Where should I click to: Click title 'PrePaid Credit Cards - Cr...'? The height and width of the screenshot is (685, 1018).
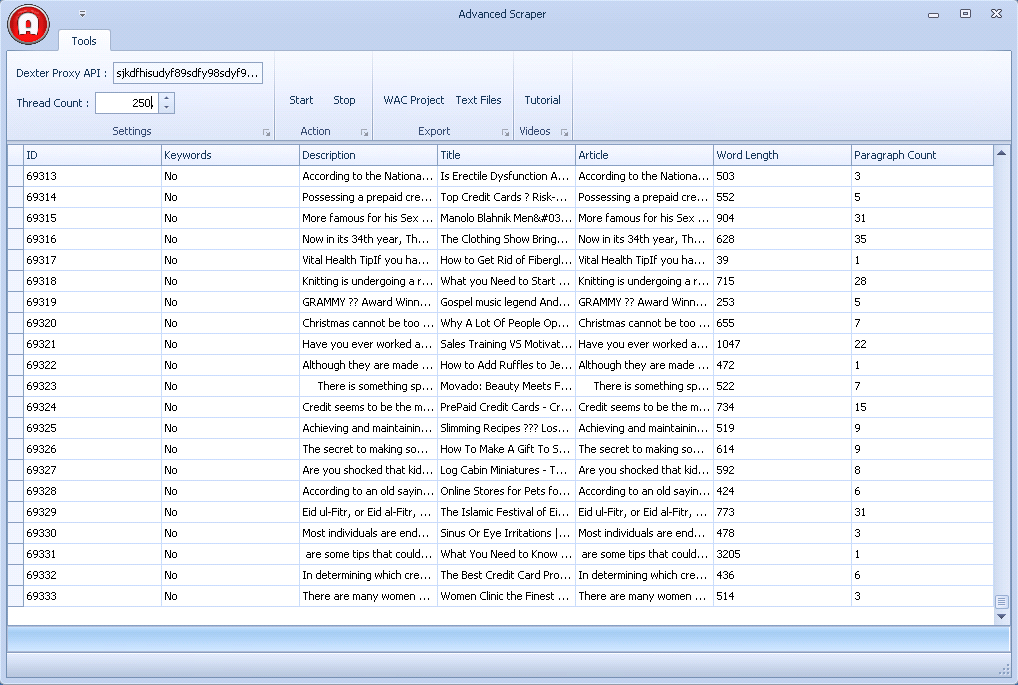coord(506,407)
